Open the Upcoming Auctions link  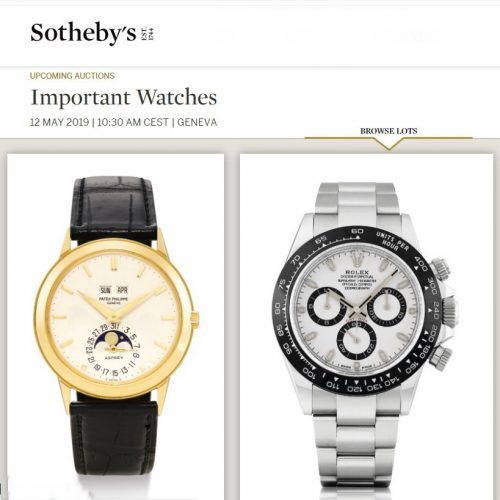(x=72, y=76)
